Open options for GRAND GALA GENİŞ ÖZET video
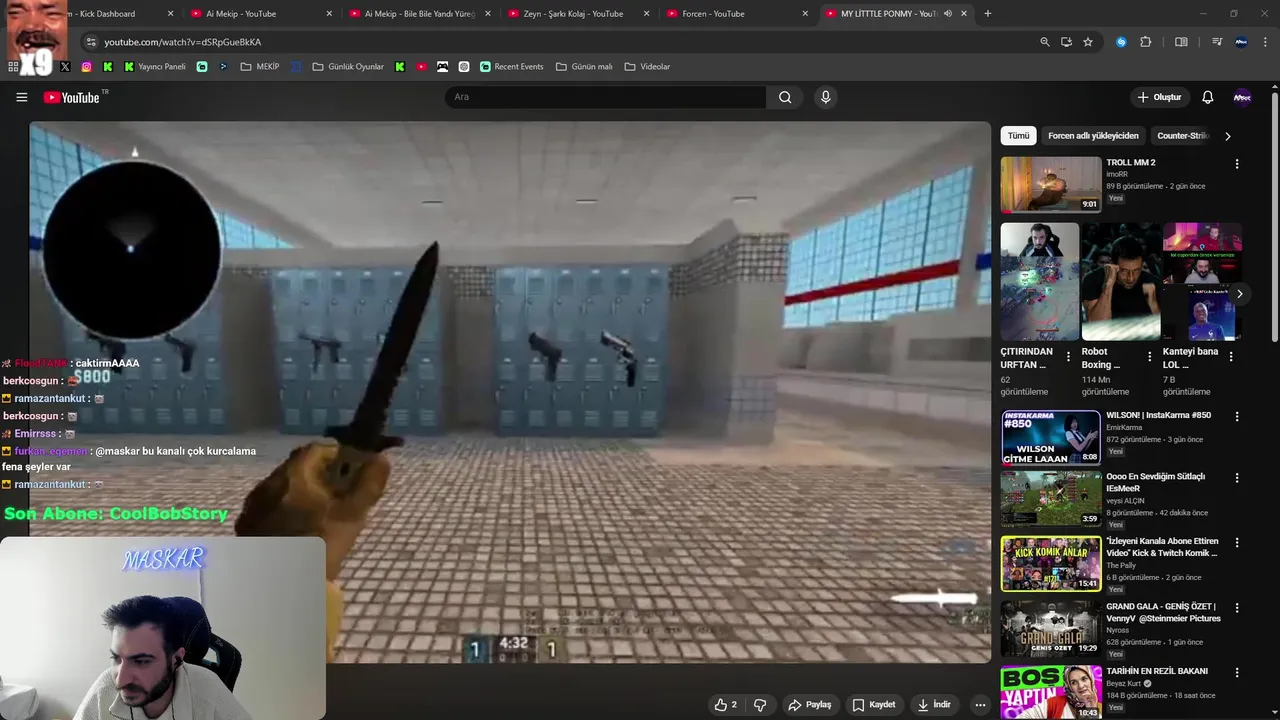Viewport: 1280px width, 720px height. pyautogui.click(x=1237, y=608)
